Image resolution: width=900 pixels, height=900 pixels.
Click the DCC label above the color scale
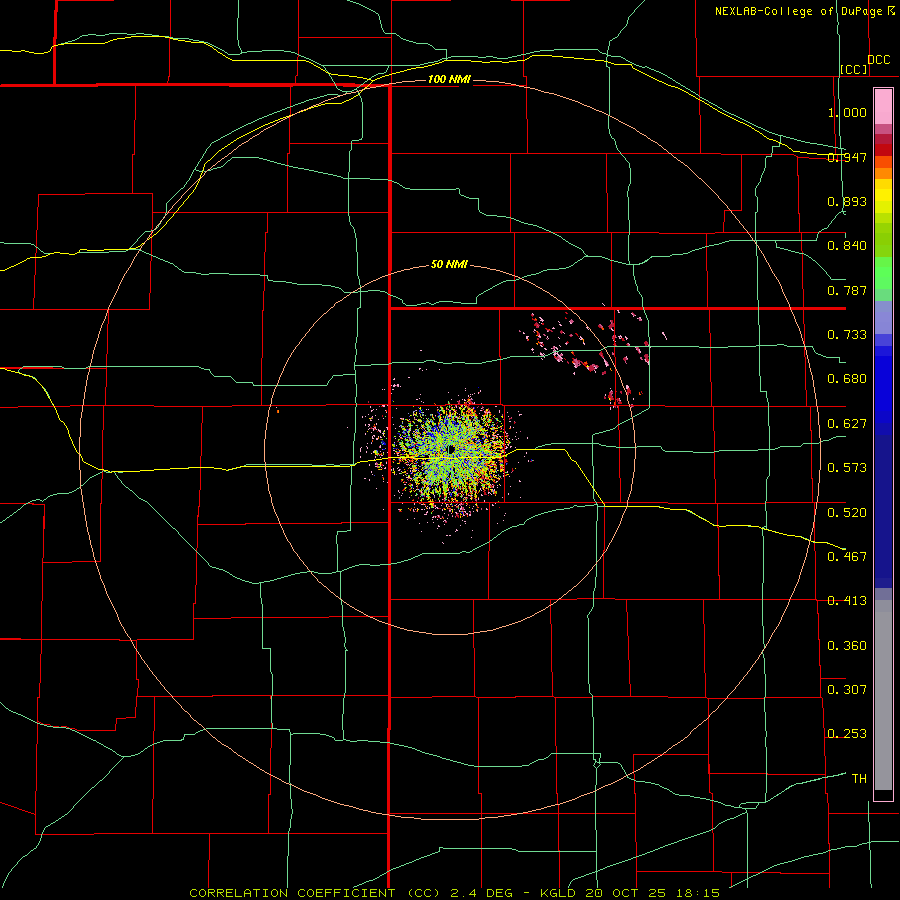point(879,60)
